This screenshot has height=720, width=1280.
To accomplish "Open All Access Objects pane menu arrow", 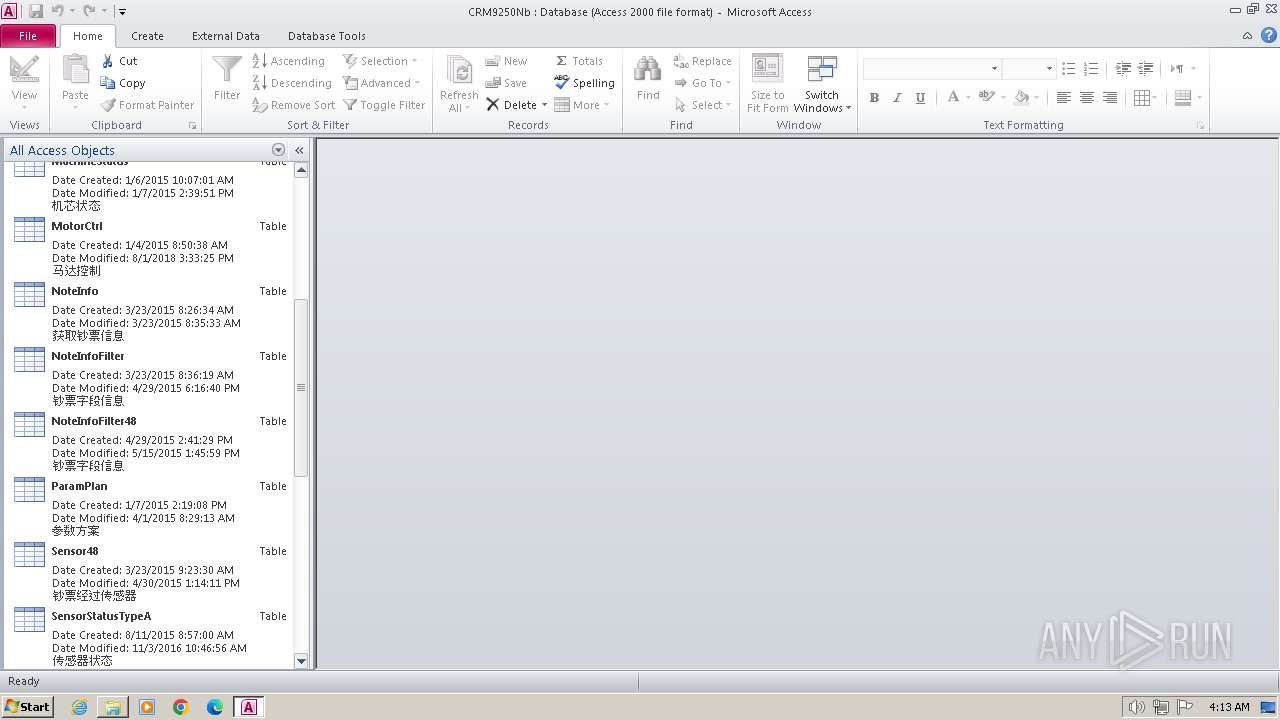I will point(278,150).
